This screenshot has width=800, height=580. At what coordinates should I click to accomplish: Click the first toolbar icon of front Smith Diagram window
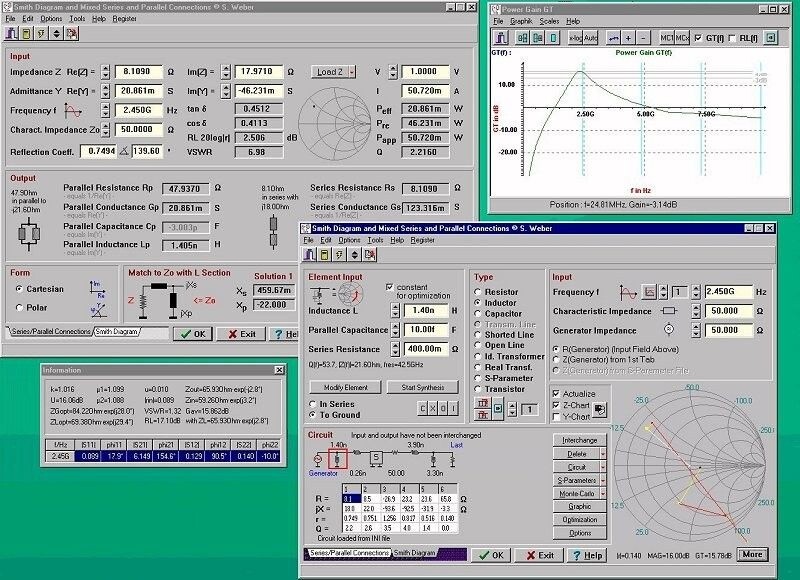click(x=309, y=254)
